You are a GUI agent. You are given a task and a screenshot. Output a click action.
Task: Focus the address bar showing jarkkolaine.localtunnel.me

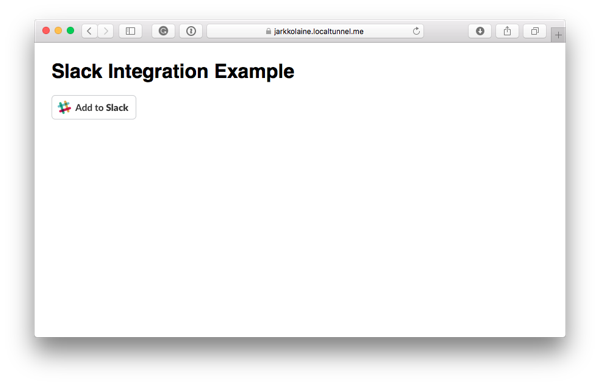point(315,31)
